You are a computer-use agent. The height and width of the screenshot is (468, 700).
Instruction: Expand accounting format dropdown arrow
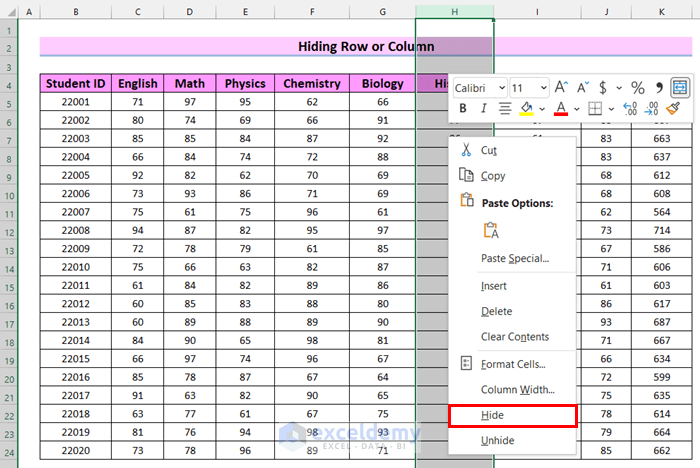(x=619, y=88)
